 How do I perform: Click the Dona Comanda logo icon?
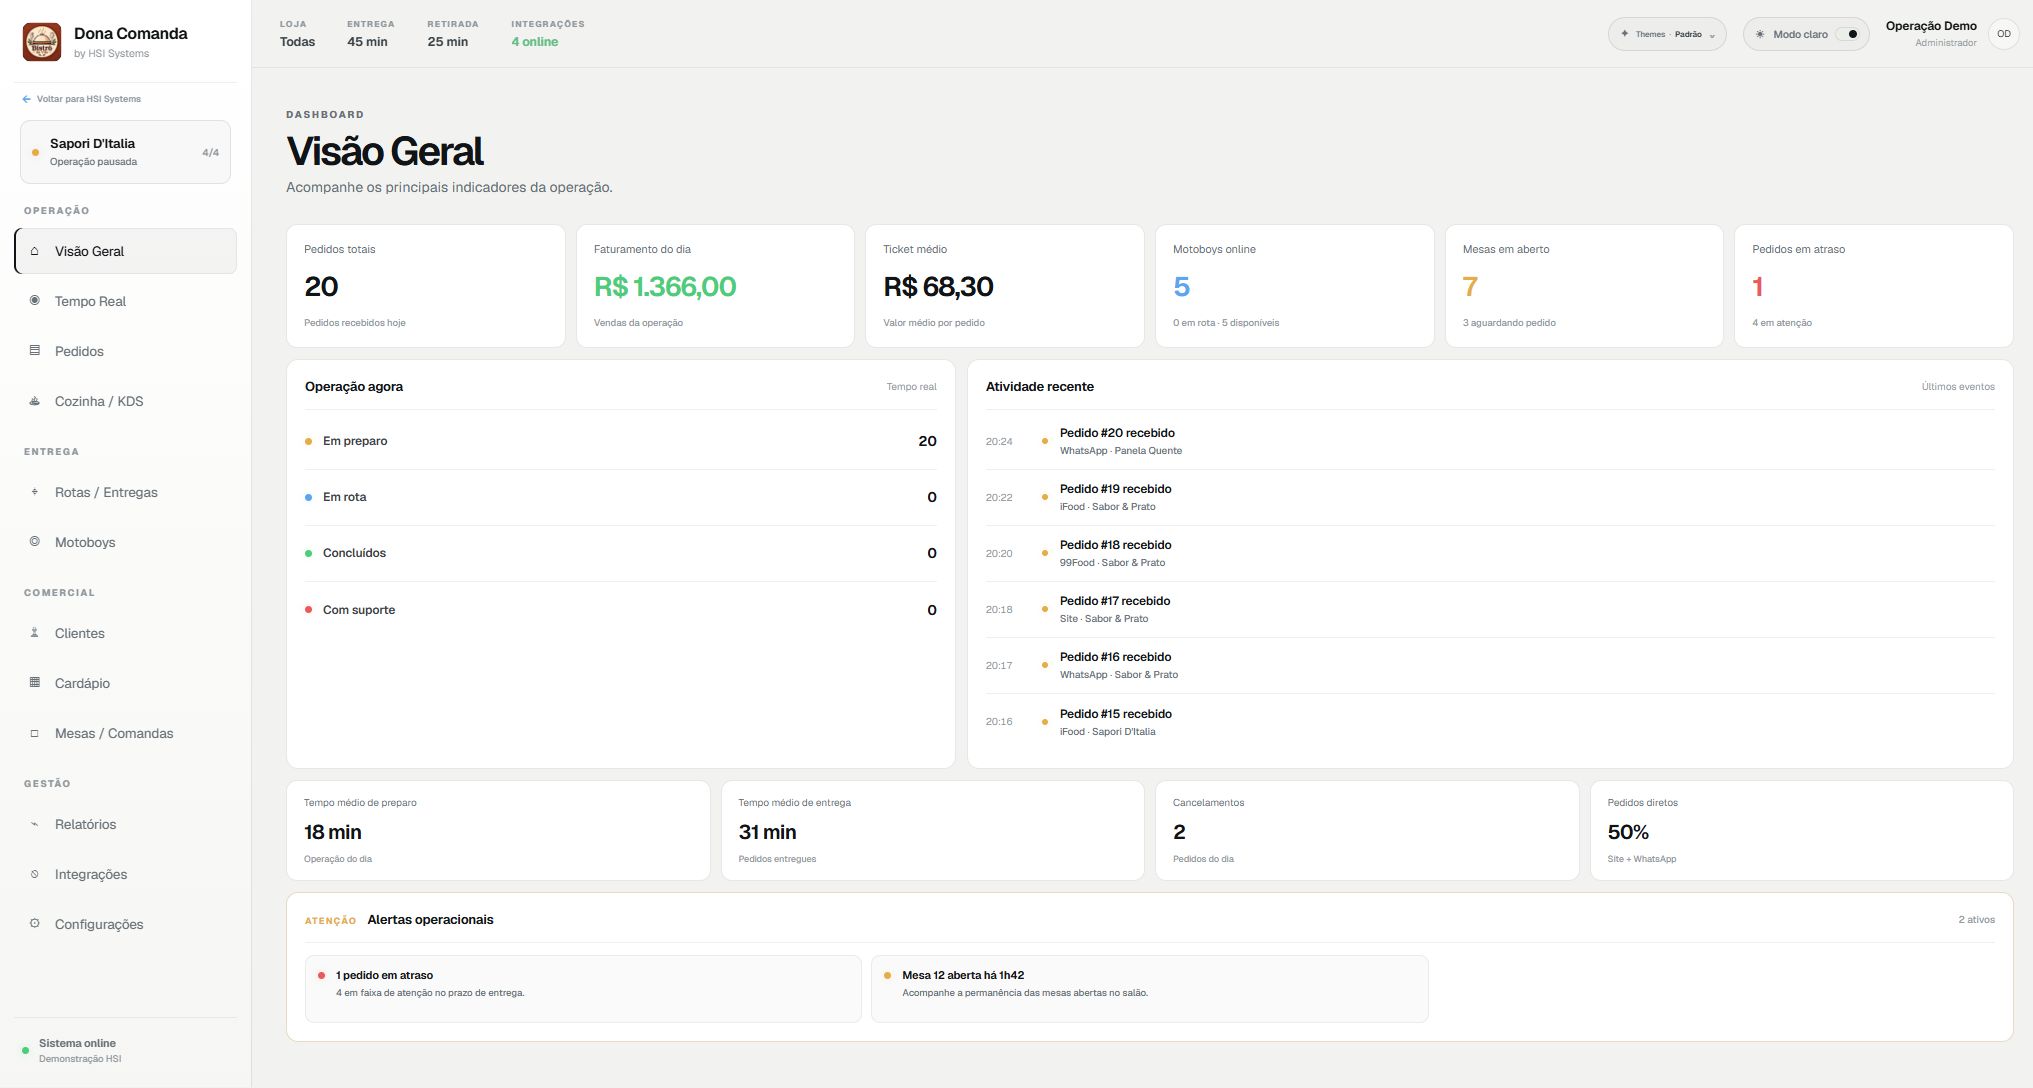point(42,42)
